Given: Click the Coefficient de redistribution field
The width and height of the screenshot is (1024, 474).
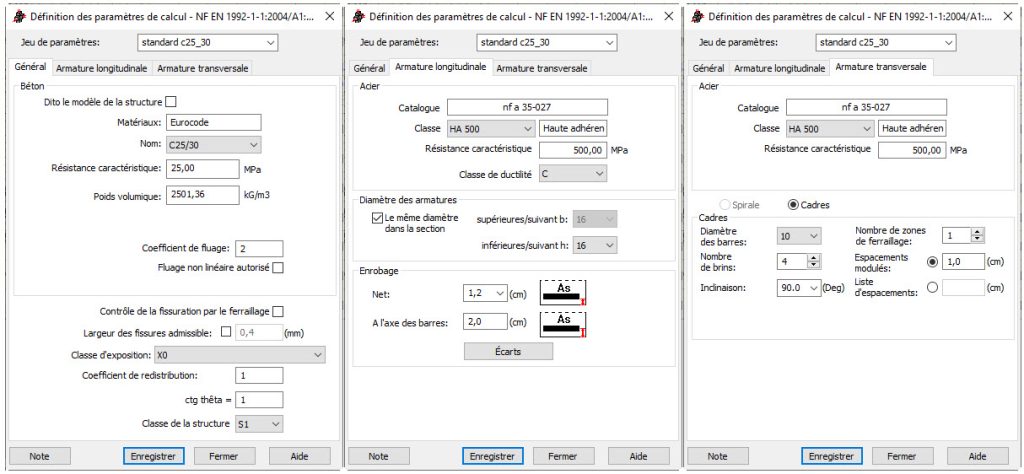Looking at the screenshot, I should click(259, 375).
